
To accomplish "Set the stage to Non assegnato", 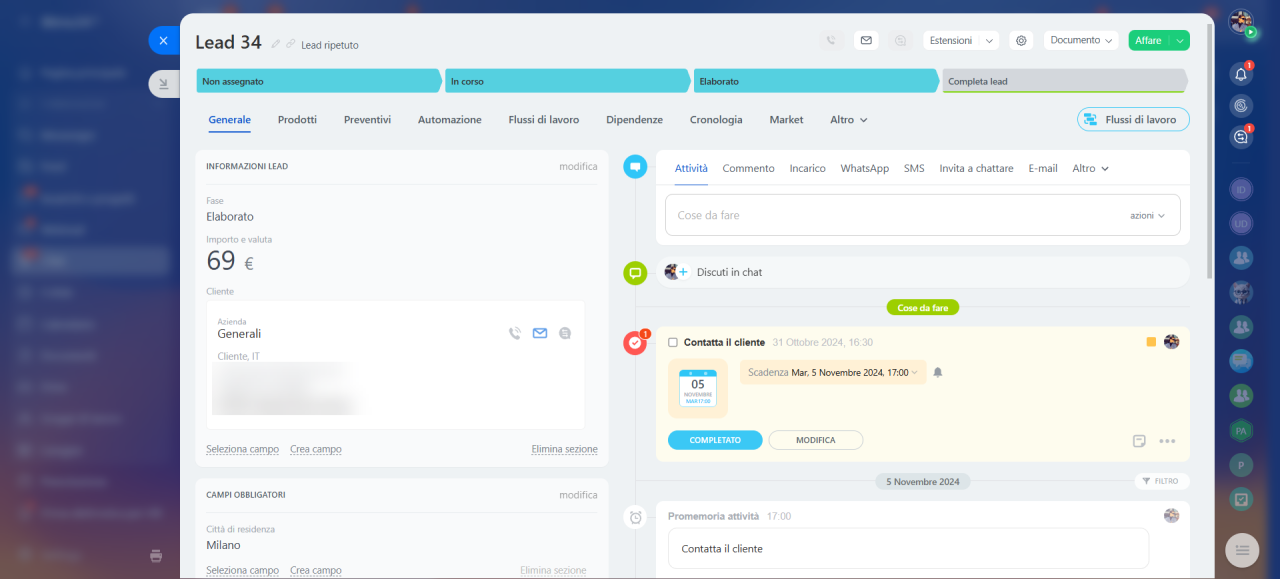I will (319, 81).
